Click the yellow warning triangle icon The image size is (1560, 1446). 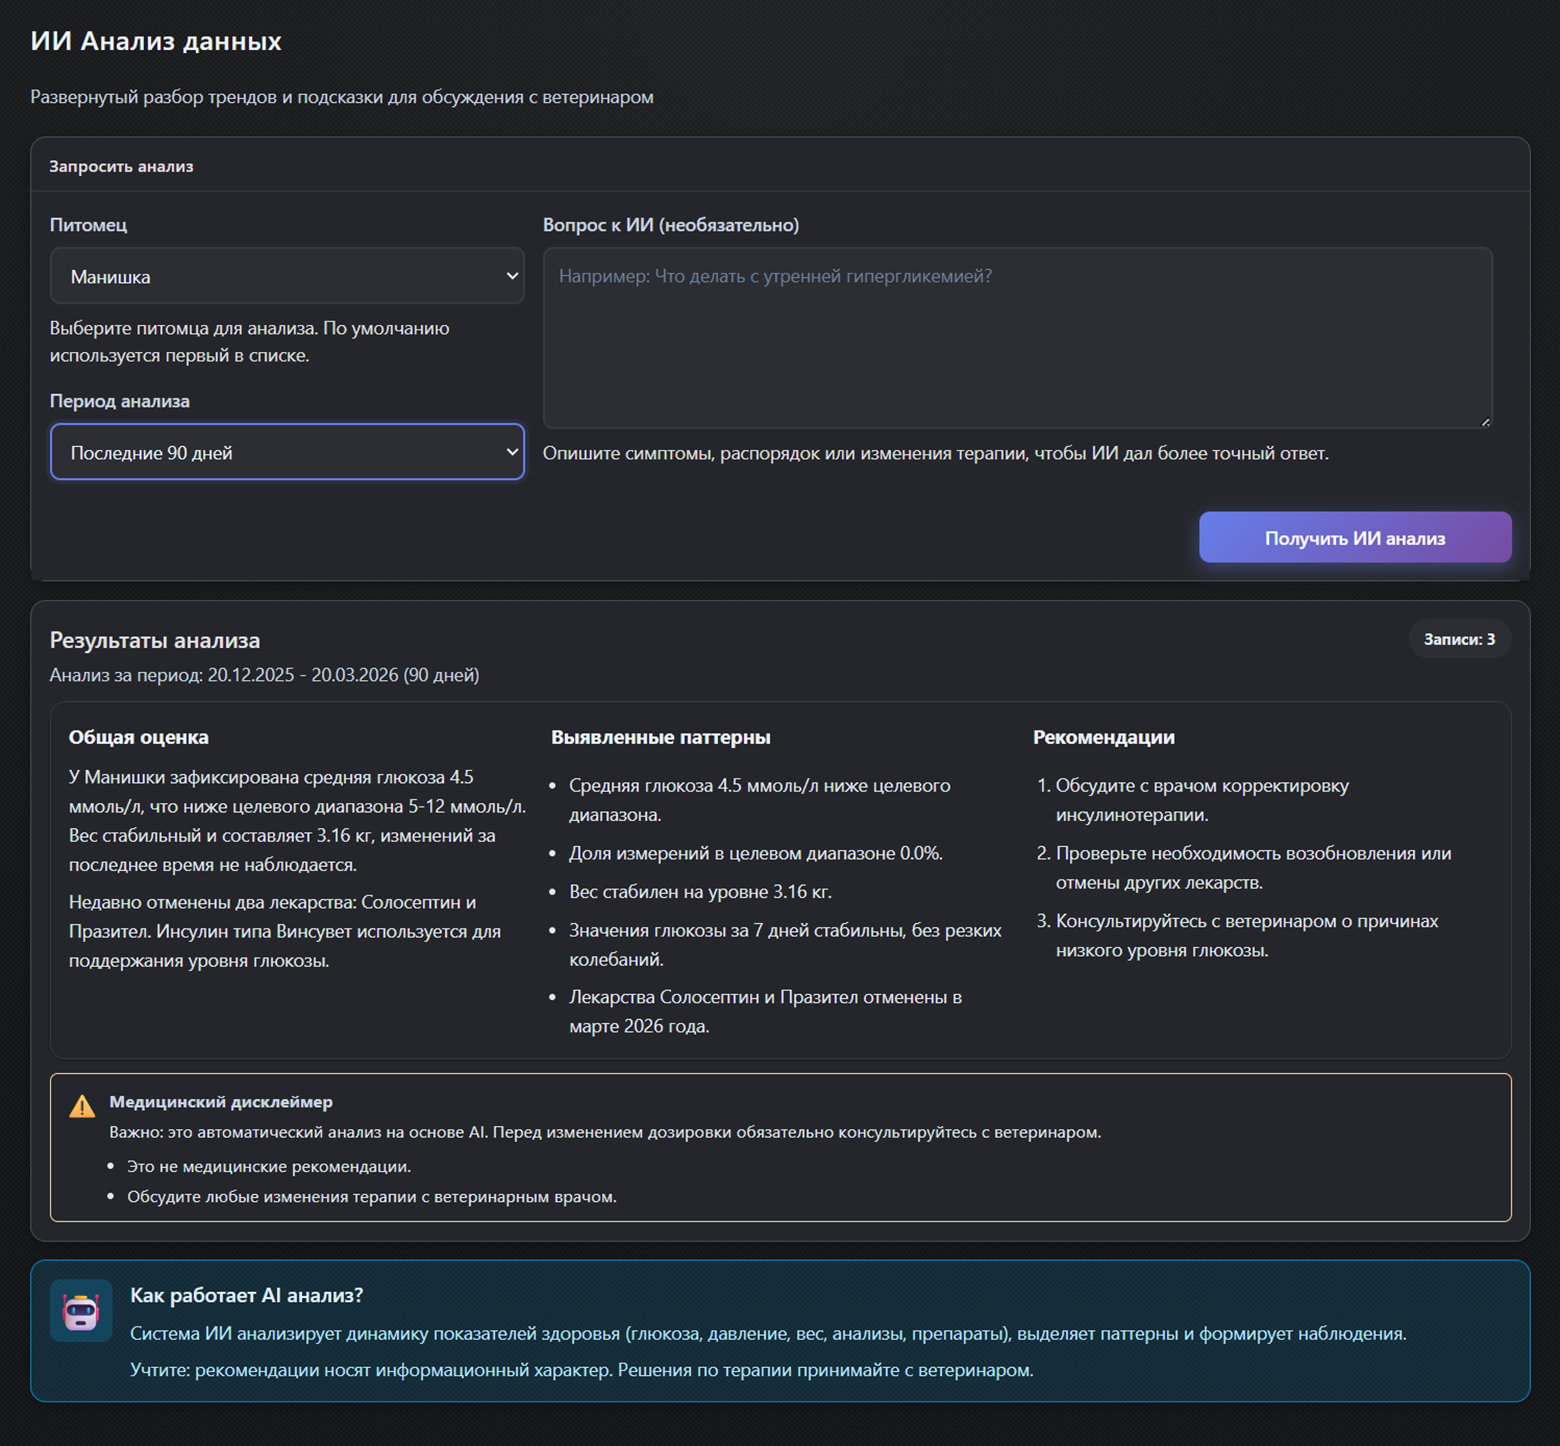coord(82,1106)
